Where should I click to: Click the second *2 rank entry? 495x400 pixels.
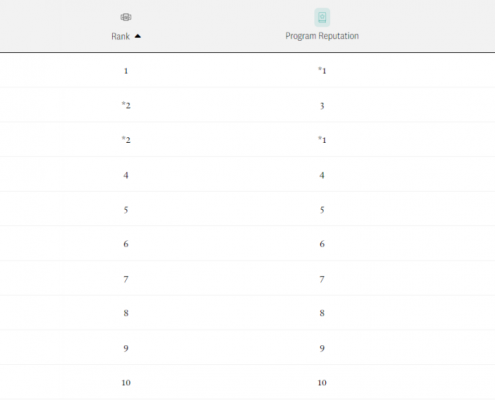pos(126,140)
